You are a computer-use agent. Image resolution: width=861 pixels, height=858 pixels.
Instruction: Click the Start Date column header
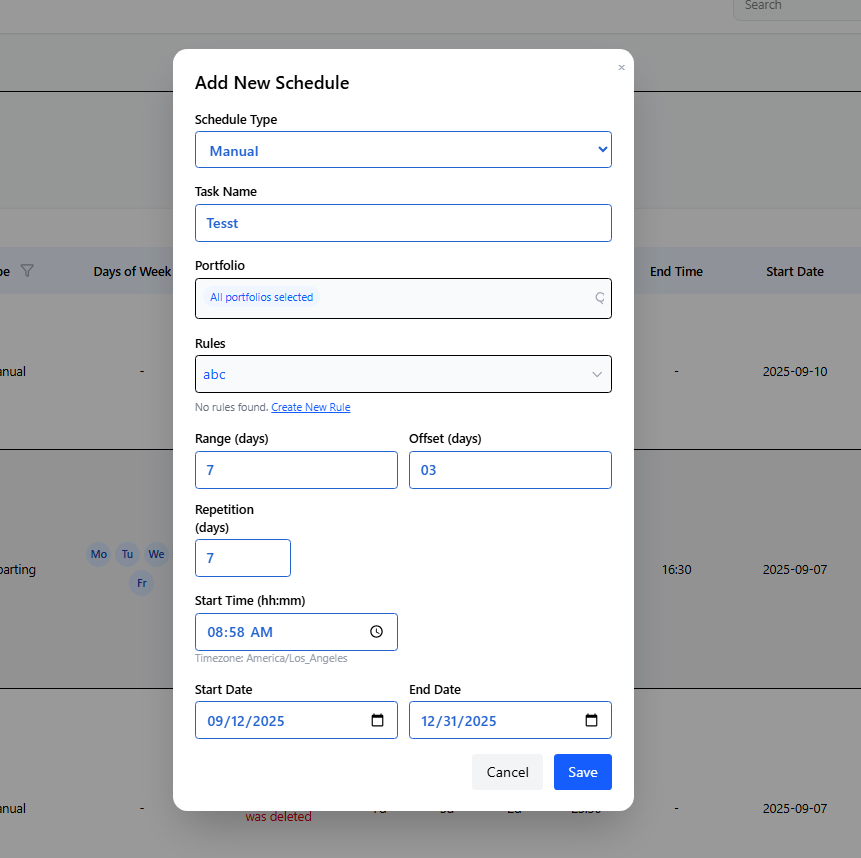[794, 271]
